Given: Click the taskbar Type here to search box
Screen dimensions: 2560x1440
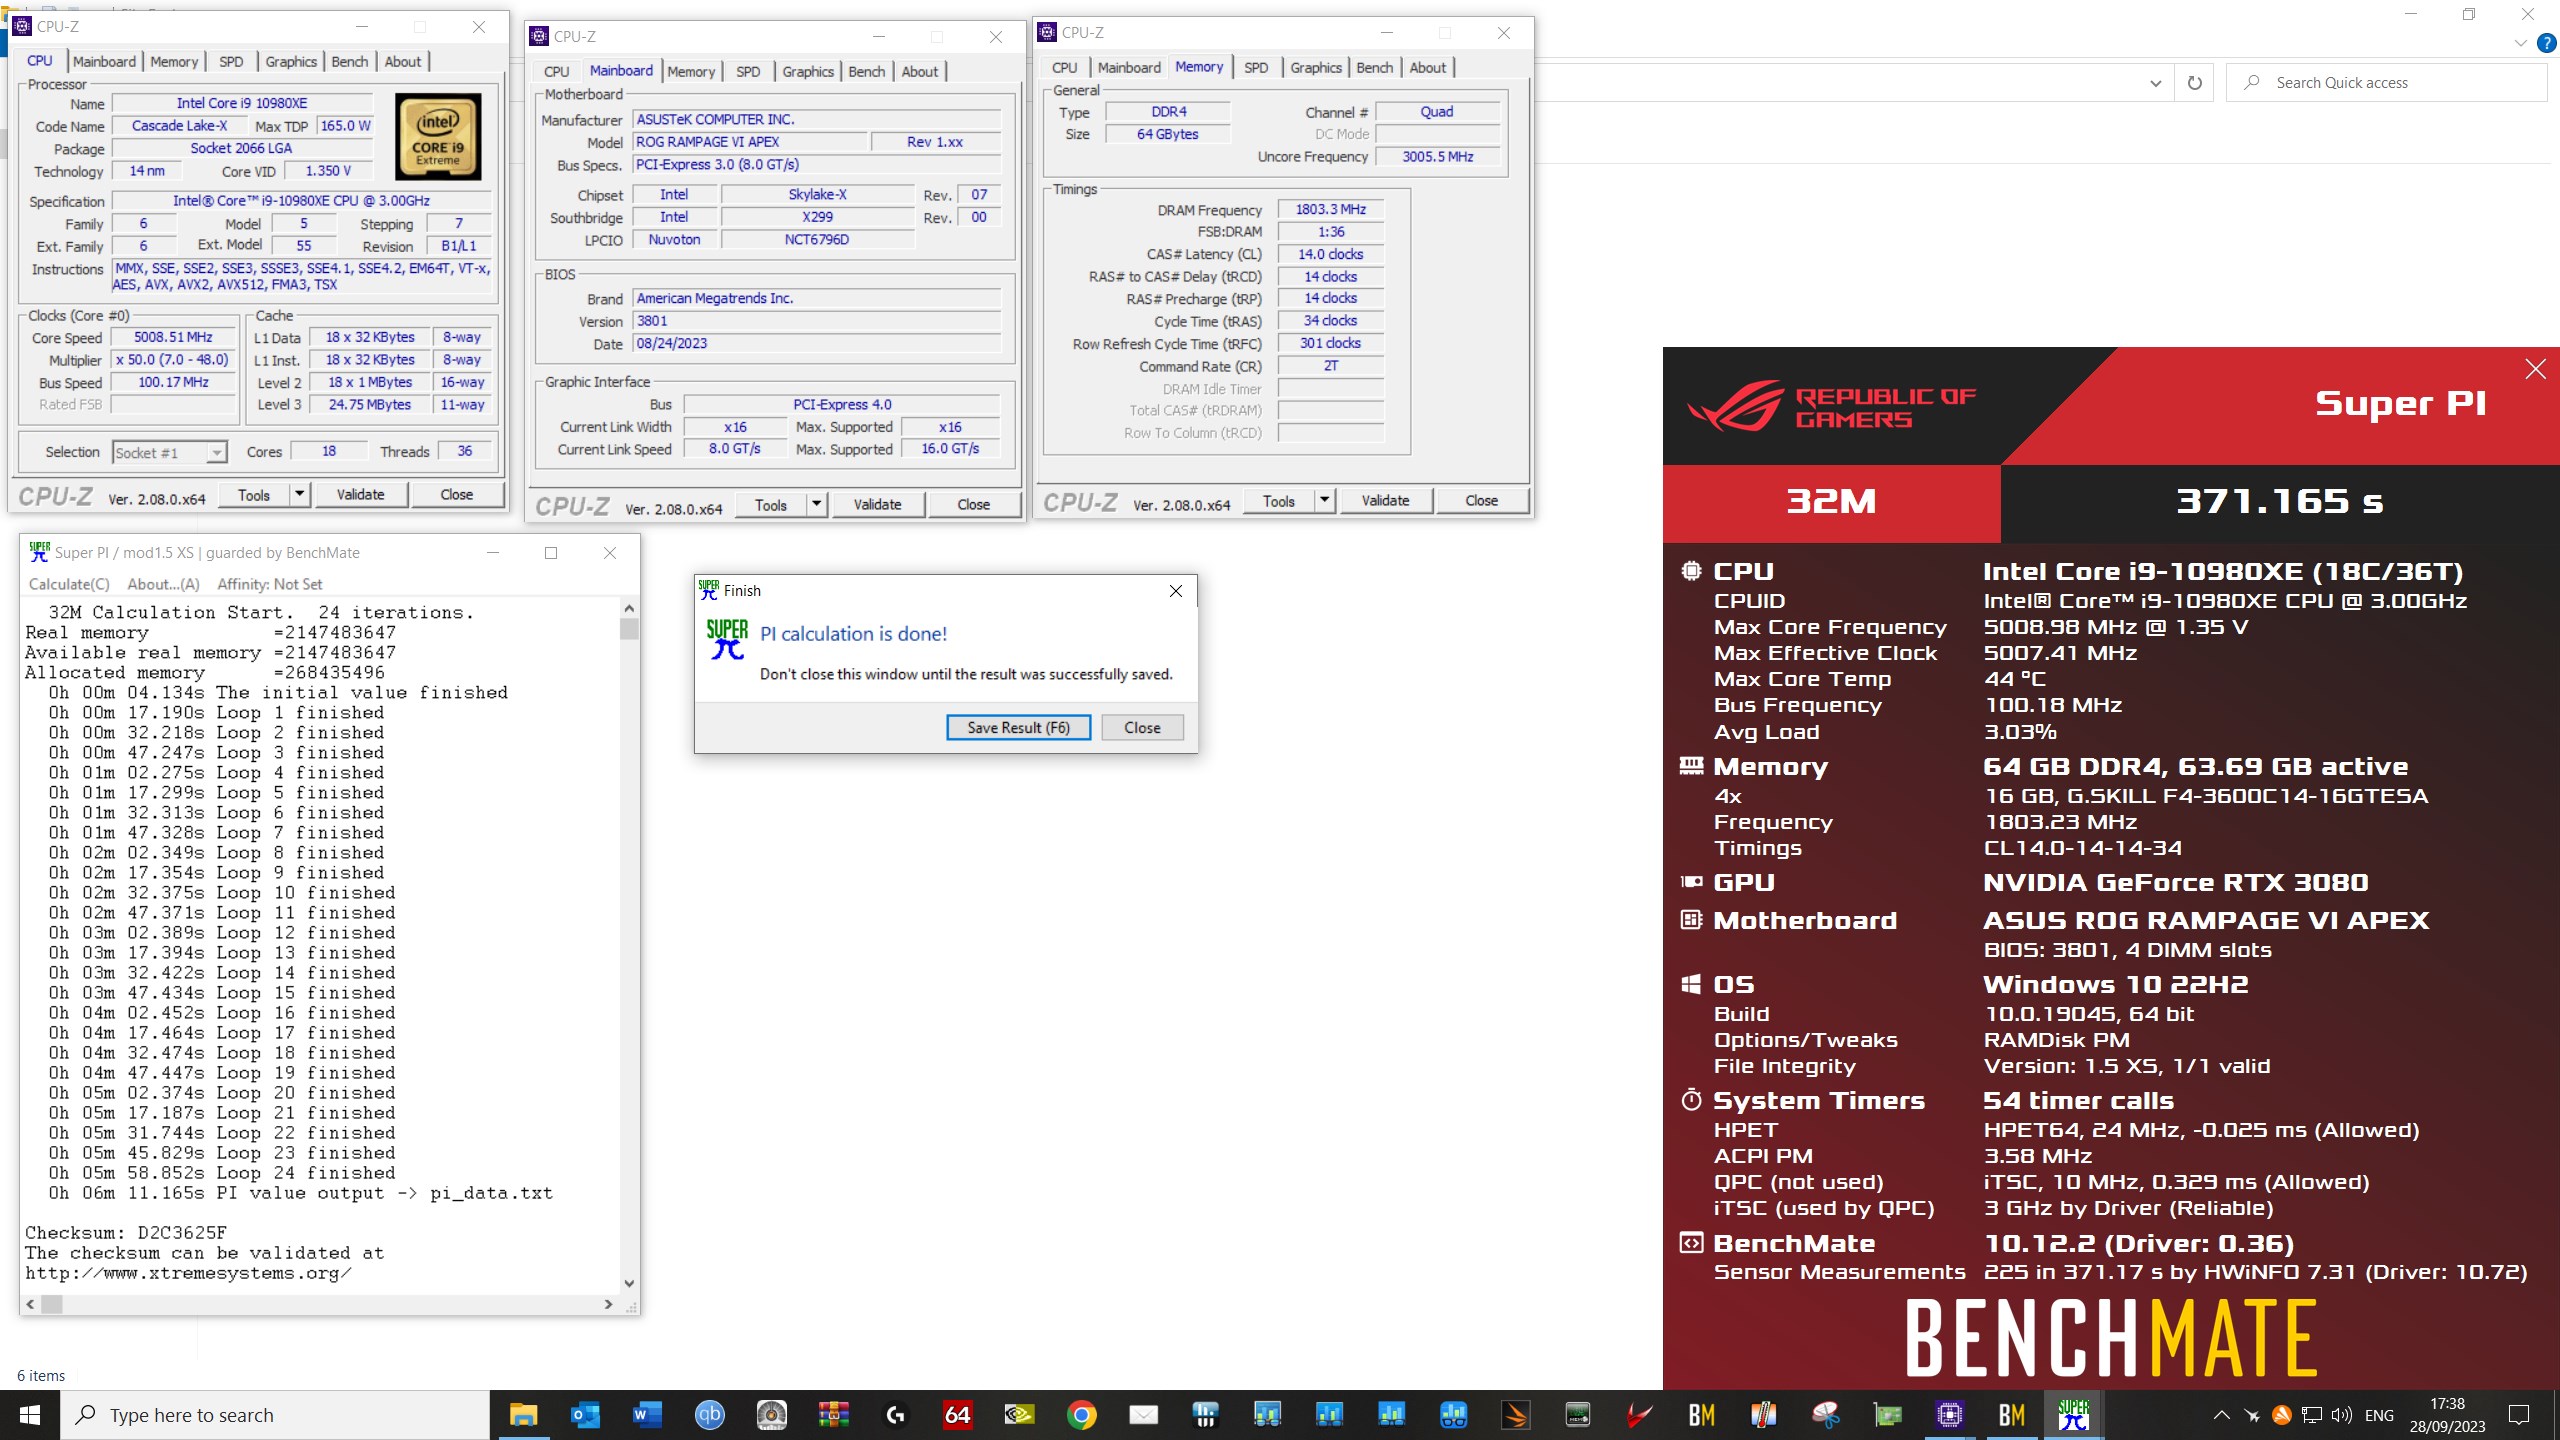Looking at the screenshot, I should (x=275, y=1415).
